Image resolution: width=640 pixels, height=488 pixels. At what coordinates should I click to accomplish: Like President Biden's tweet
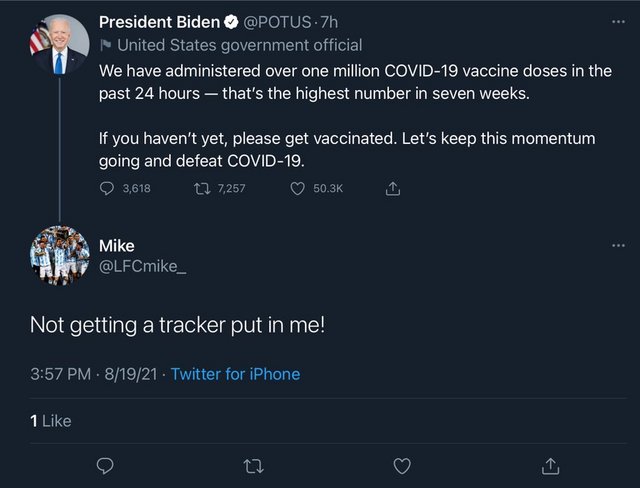pos(297,188)
